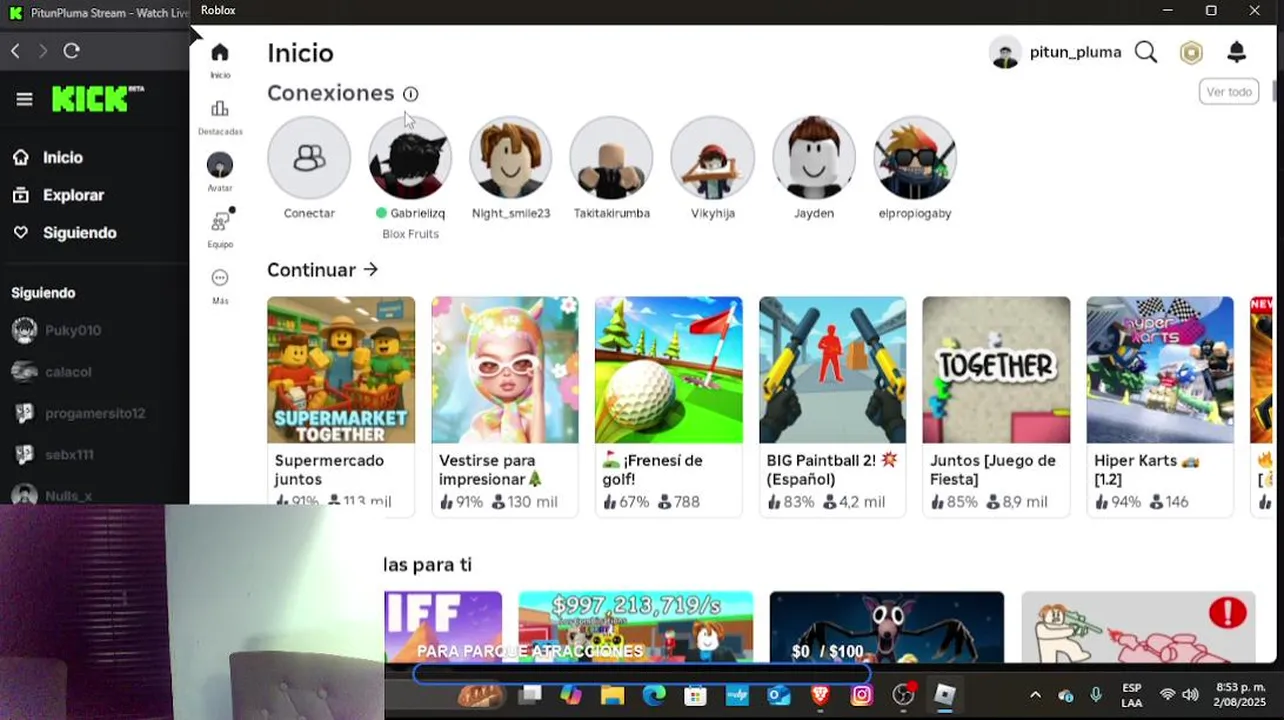The height and width of the screenshot is (720, 1284).
Task: Open Siguiendo in Kick sidebar
Action: click(65, 232)
